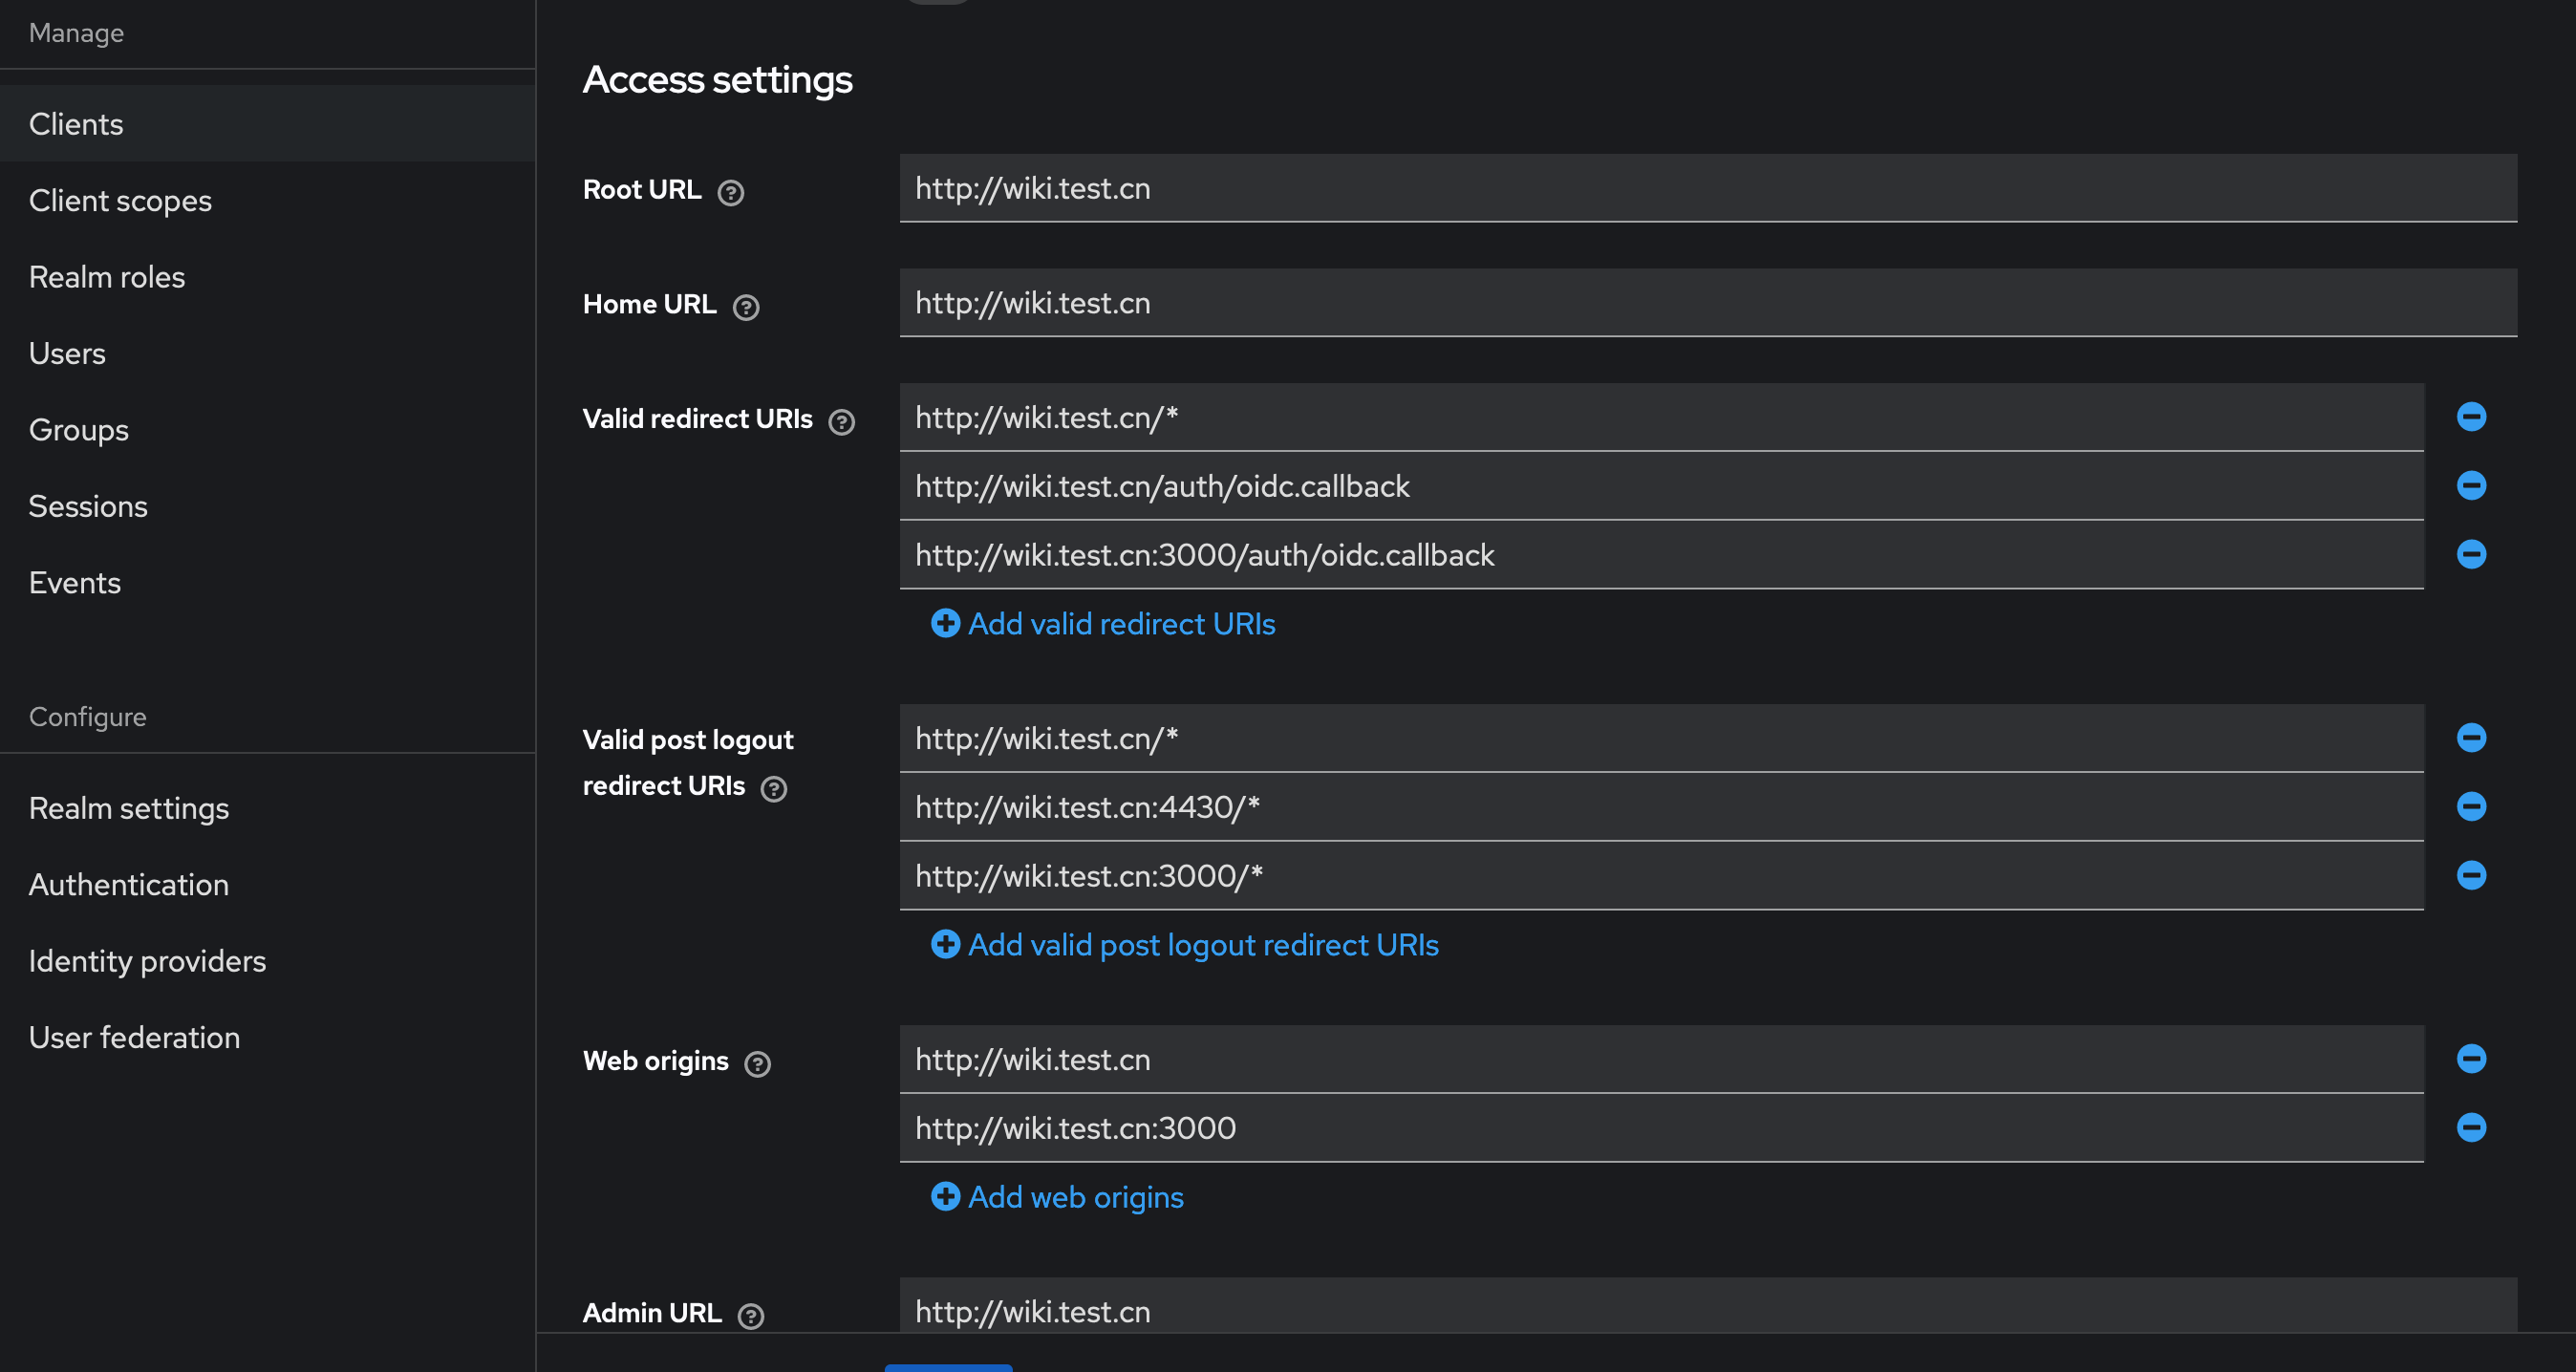The image size is (2576, 1372).
Task: Click the remove icon for http://wiki.test.cn:3000/*
Action: click(2472, 874)
